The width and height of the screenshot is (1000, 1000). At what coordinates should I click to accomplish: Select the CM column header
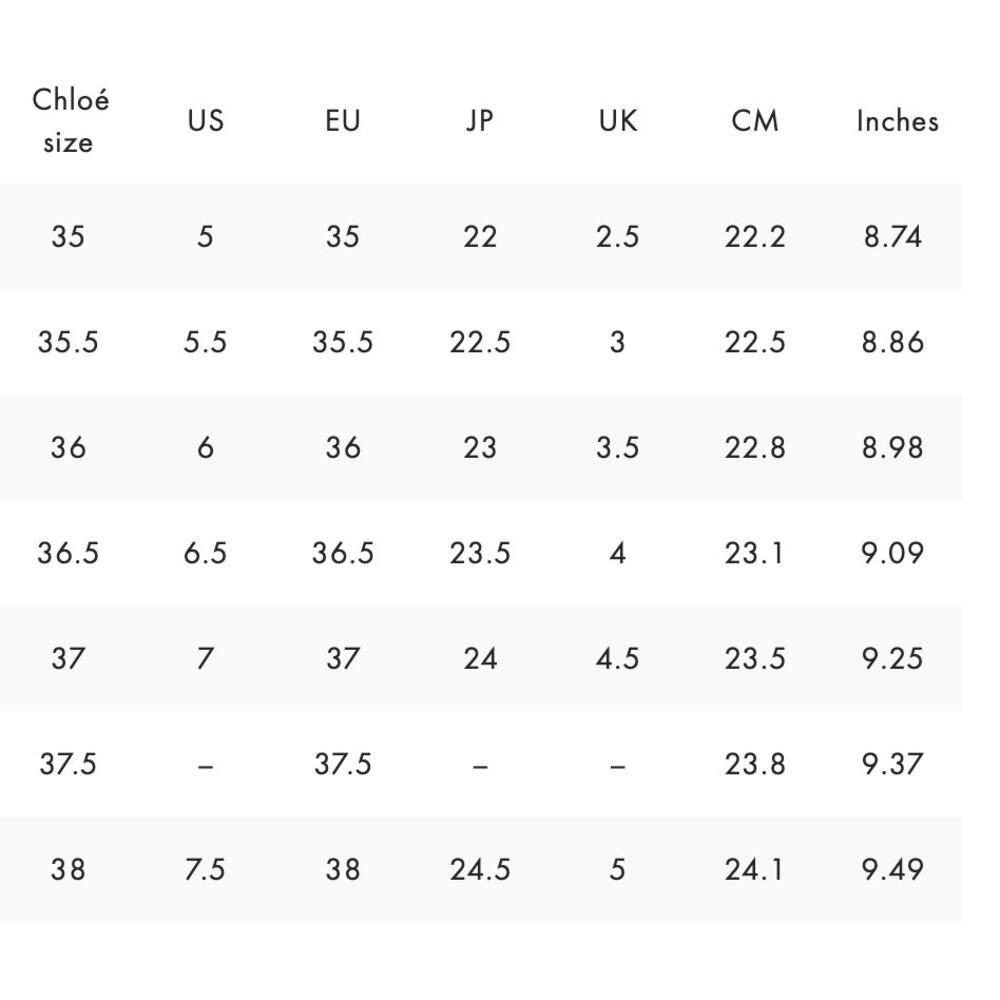pos(754,121)
